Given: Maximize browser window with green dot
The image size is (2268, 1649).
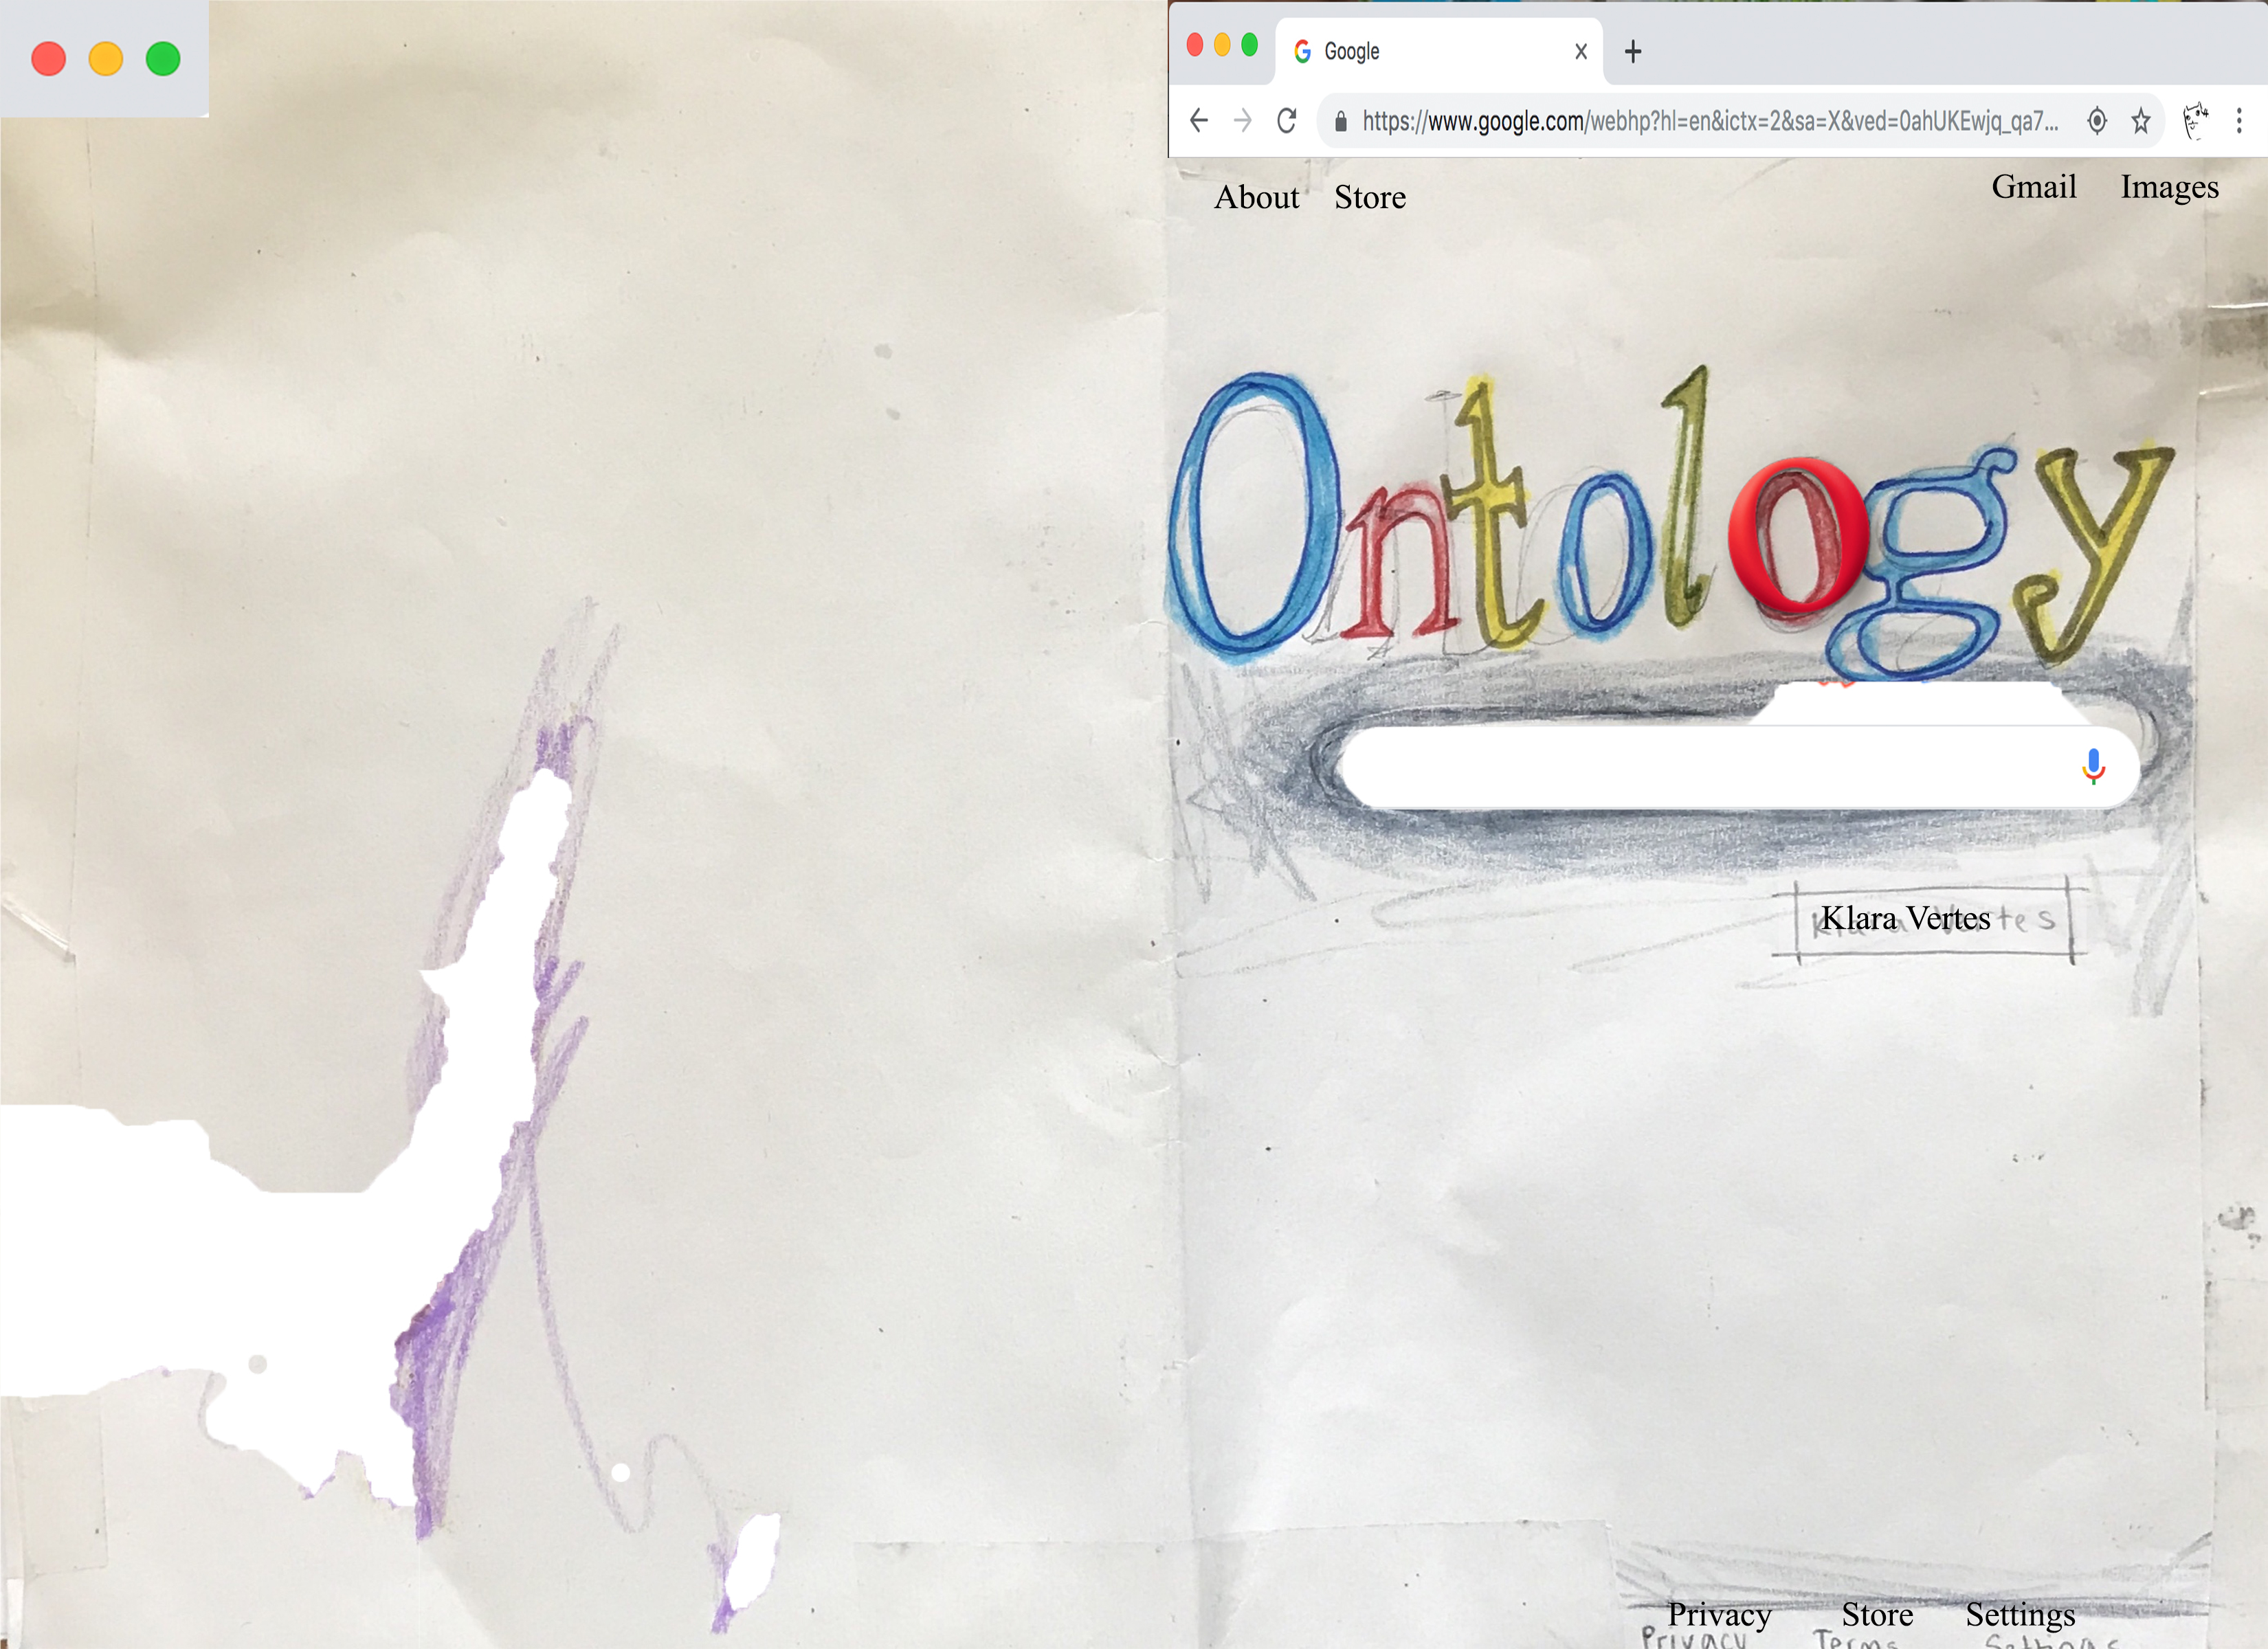Looking at the screenshot, I should [1249, 44].
